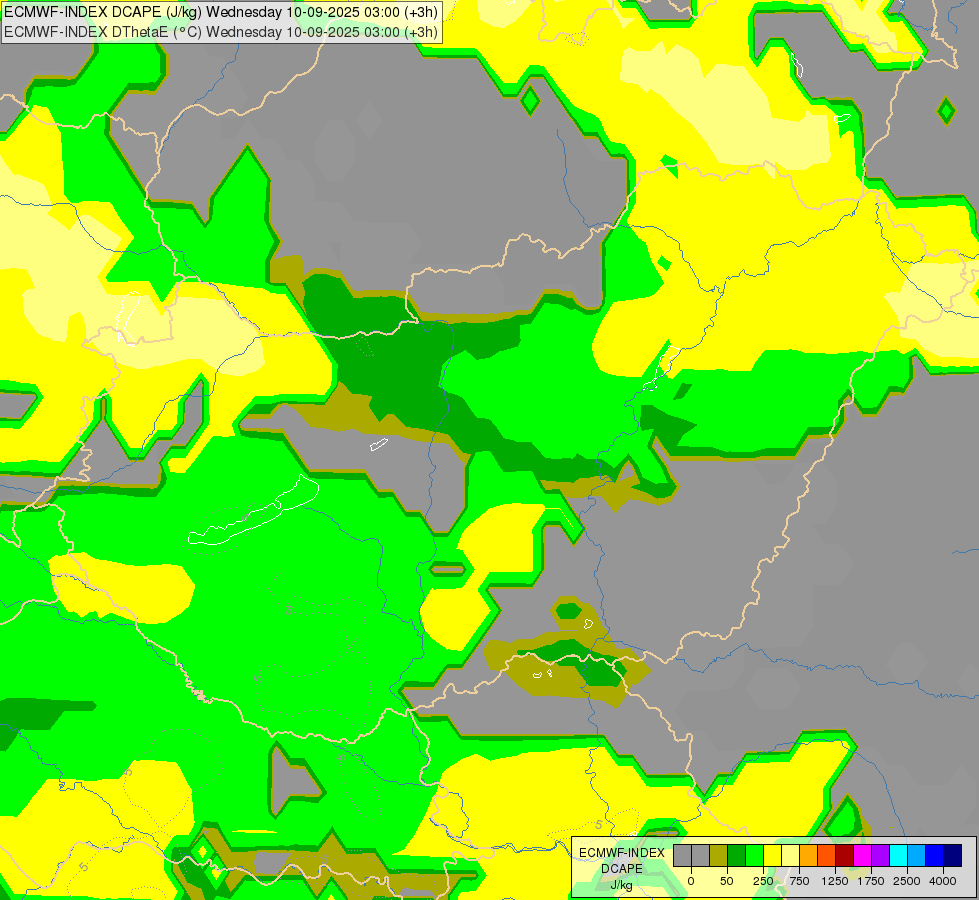Image resolution: width=979 pixels, height=900 pixels.
Task: Select the dark green legend swatch above 50
Action: 737,855
